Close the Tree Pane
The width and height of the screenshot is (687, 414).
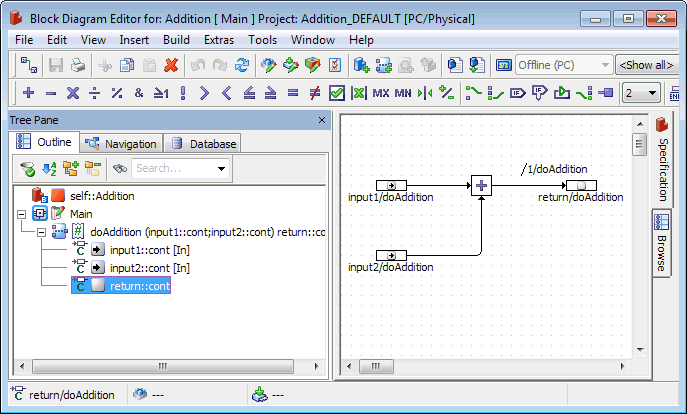pos(322,120)
